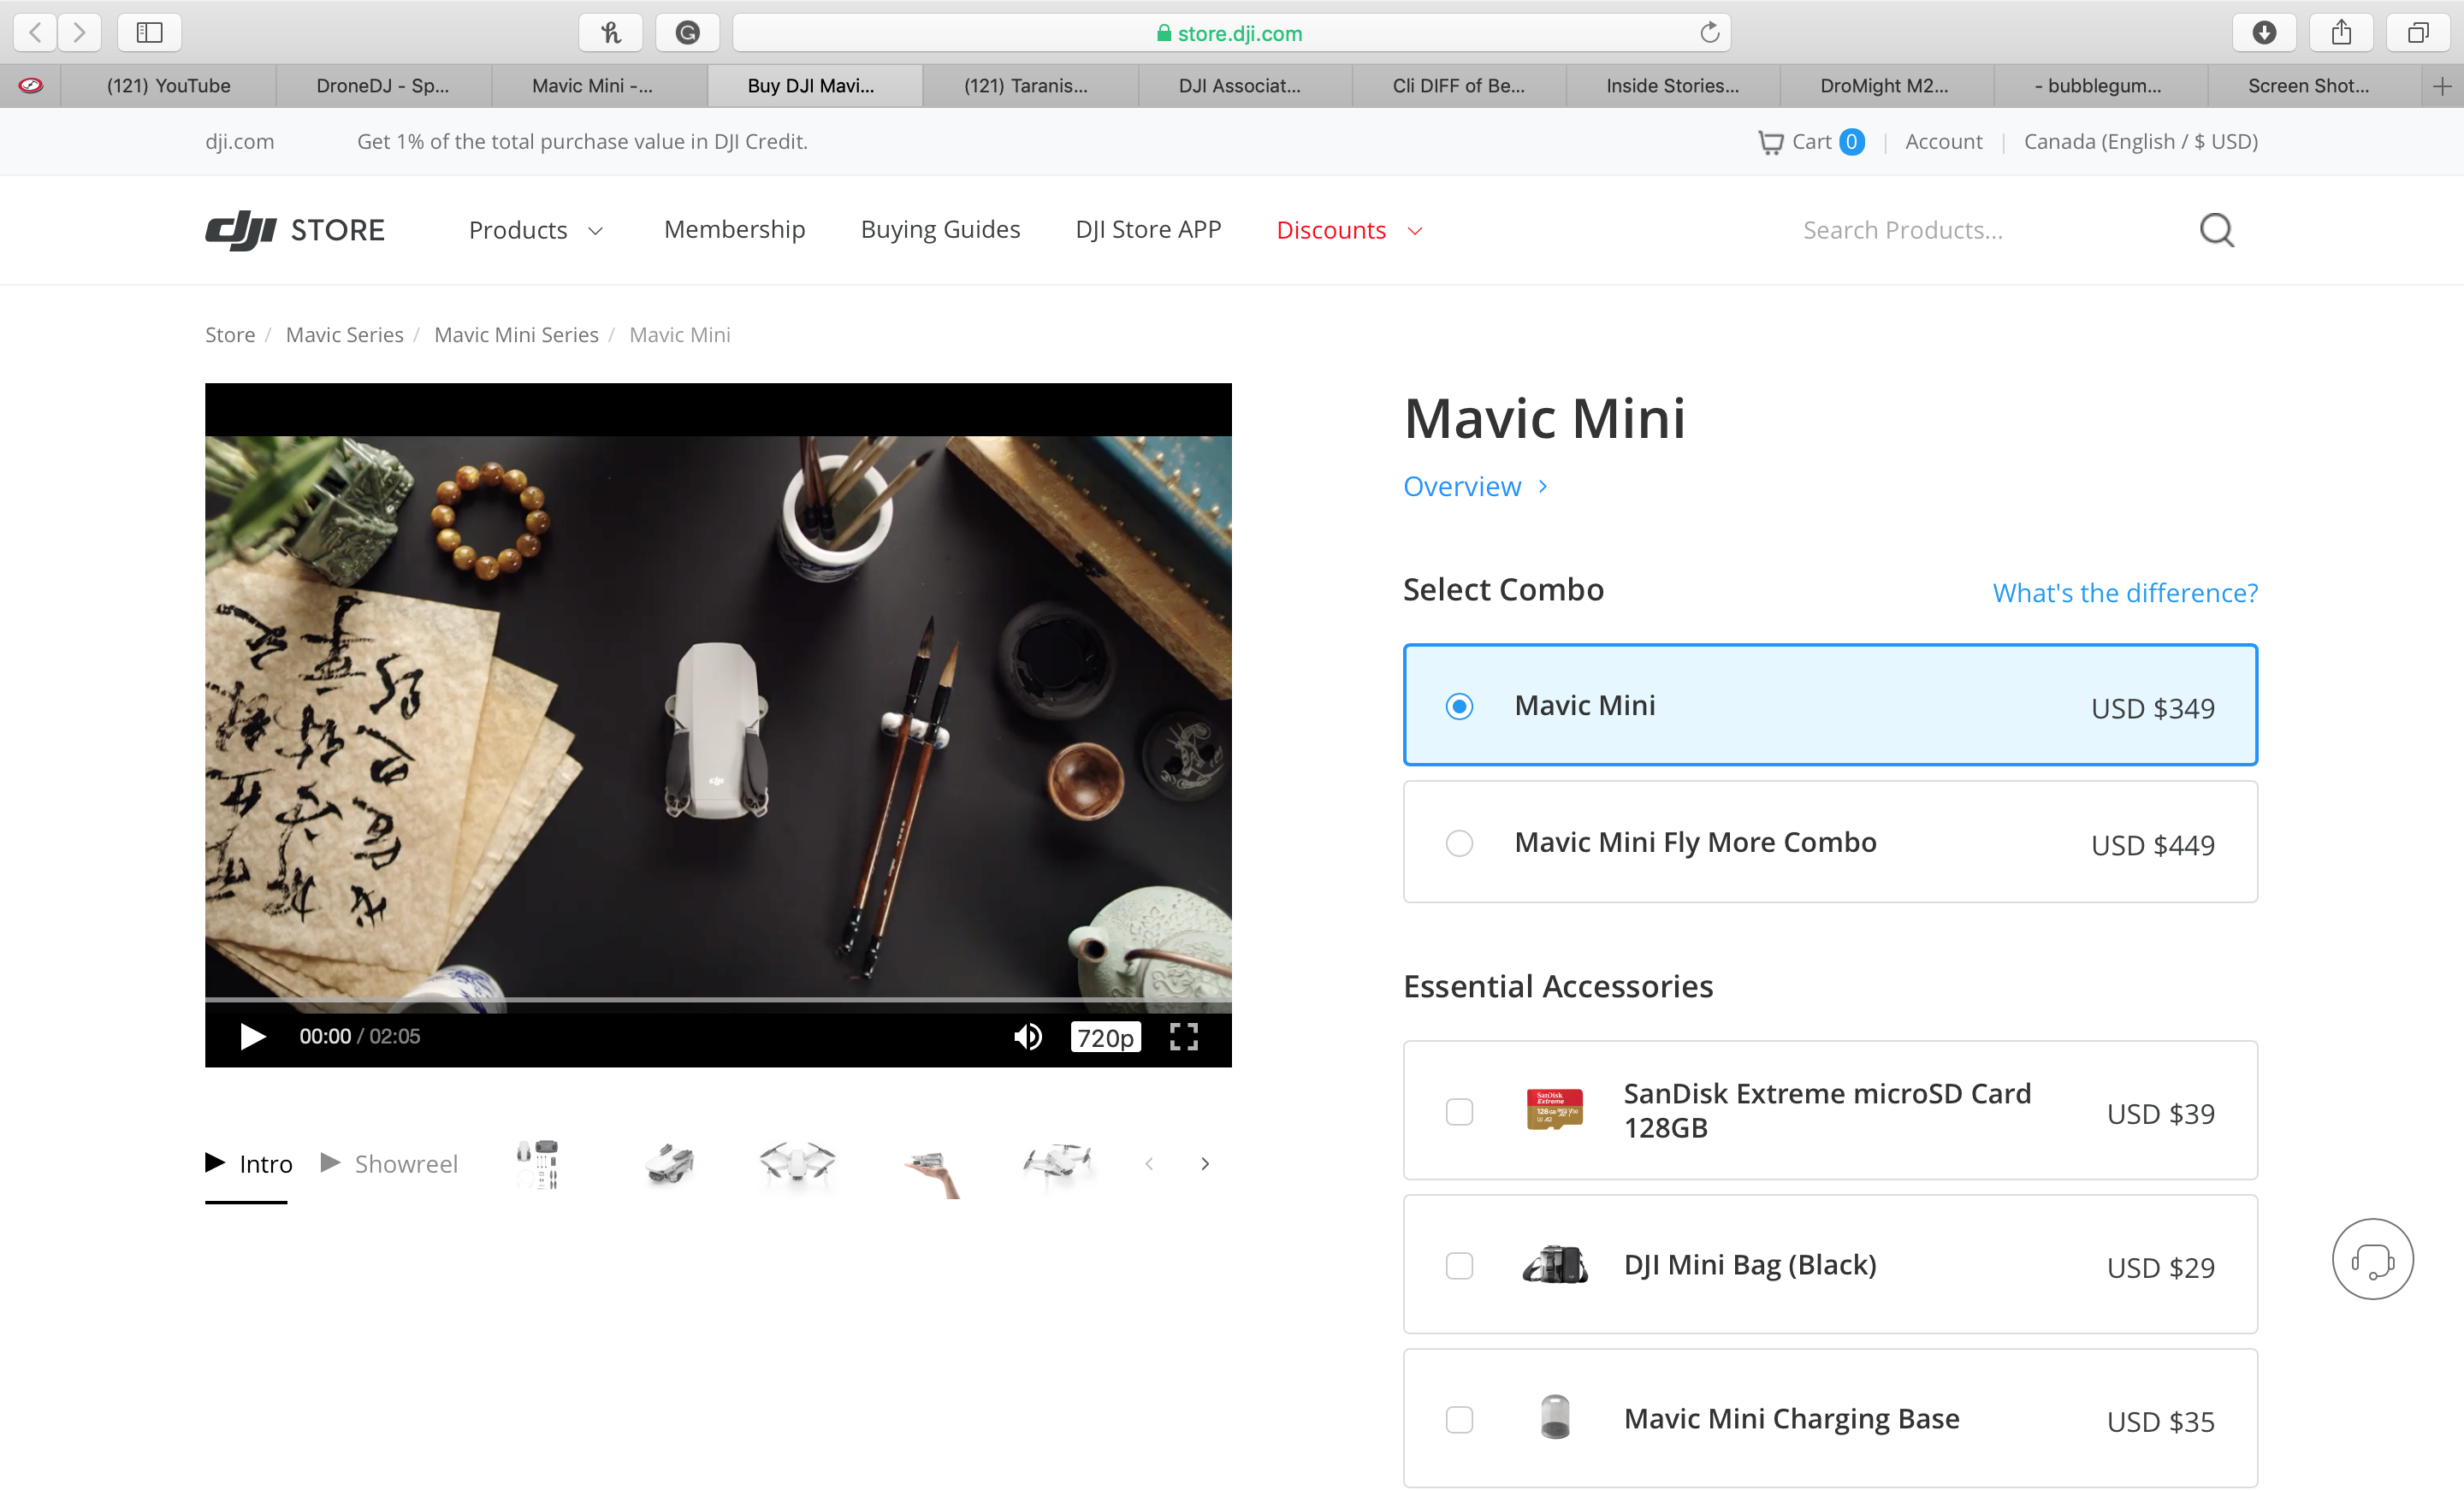Enter fullscreen on the video player
This screenshot has width=2464, height=1490.
1183,1036
